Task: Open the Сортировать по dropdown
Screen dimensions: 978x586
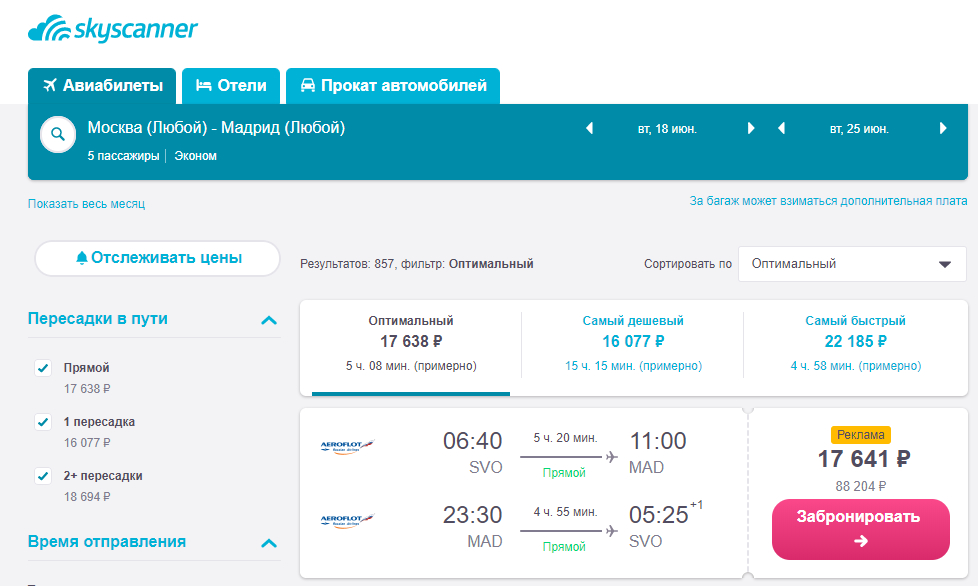Action: (x=852, y=264)
